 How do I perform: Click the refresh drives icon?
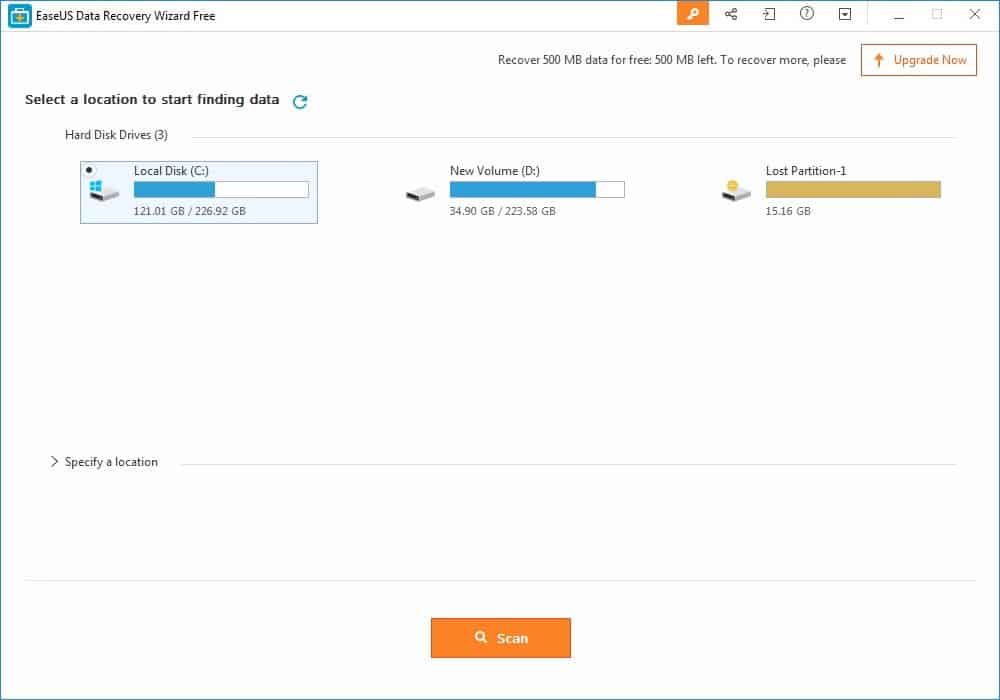tap(300, 101)
